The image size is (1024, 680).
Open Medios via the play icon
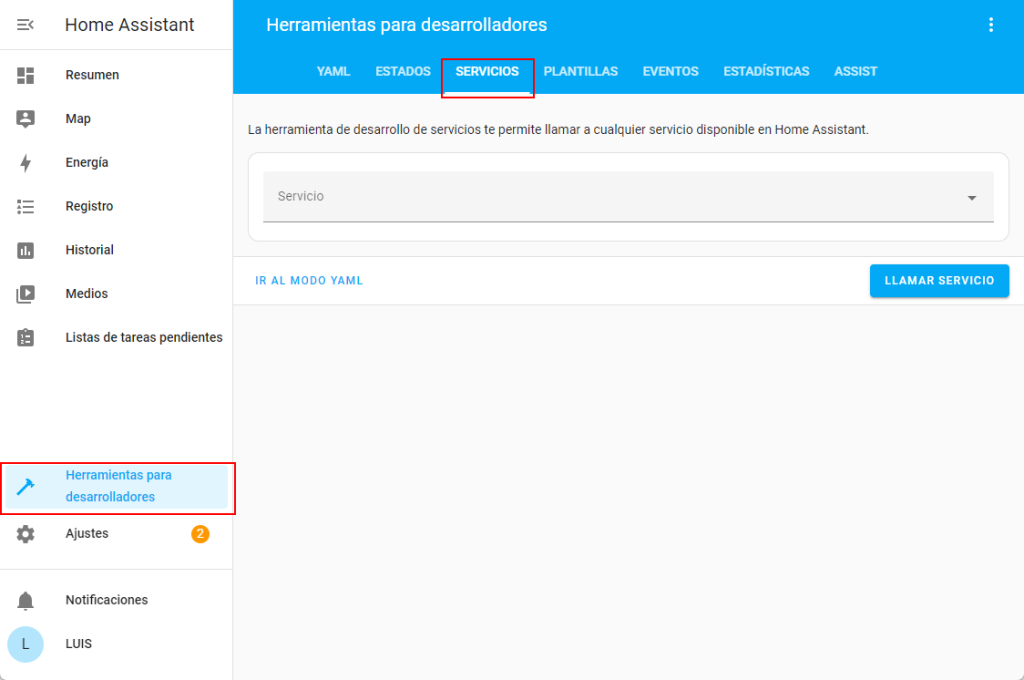26,294
